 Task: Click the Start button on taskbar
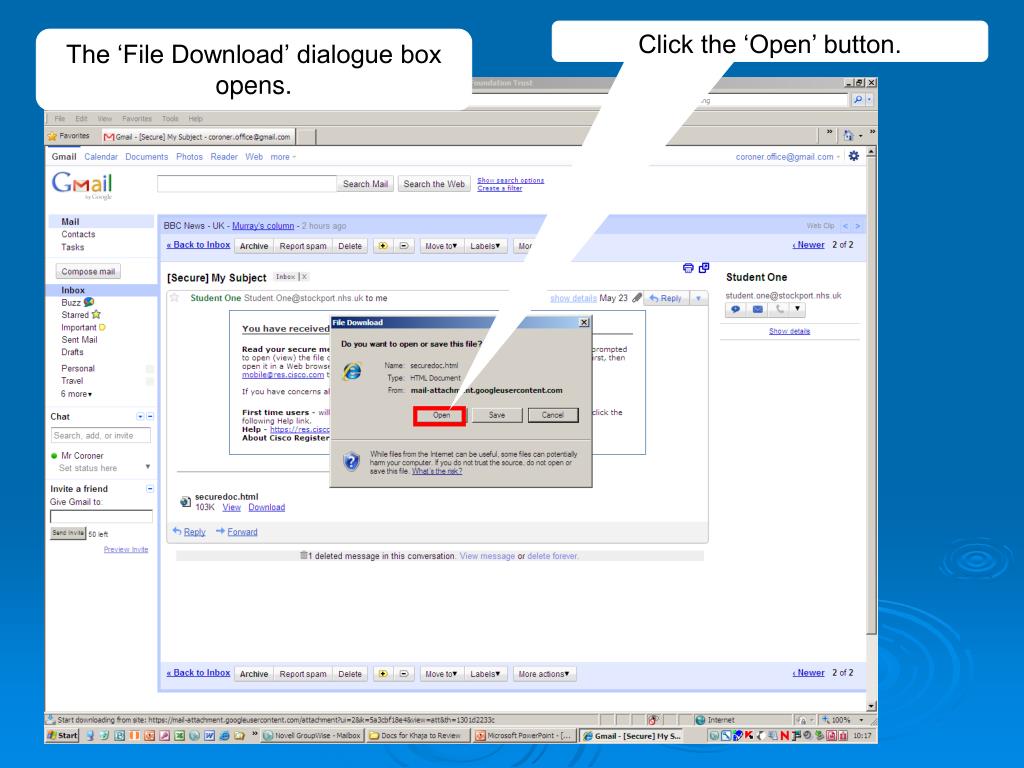(62, 735)
